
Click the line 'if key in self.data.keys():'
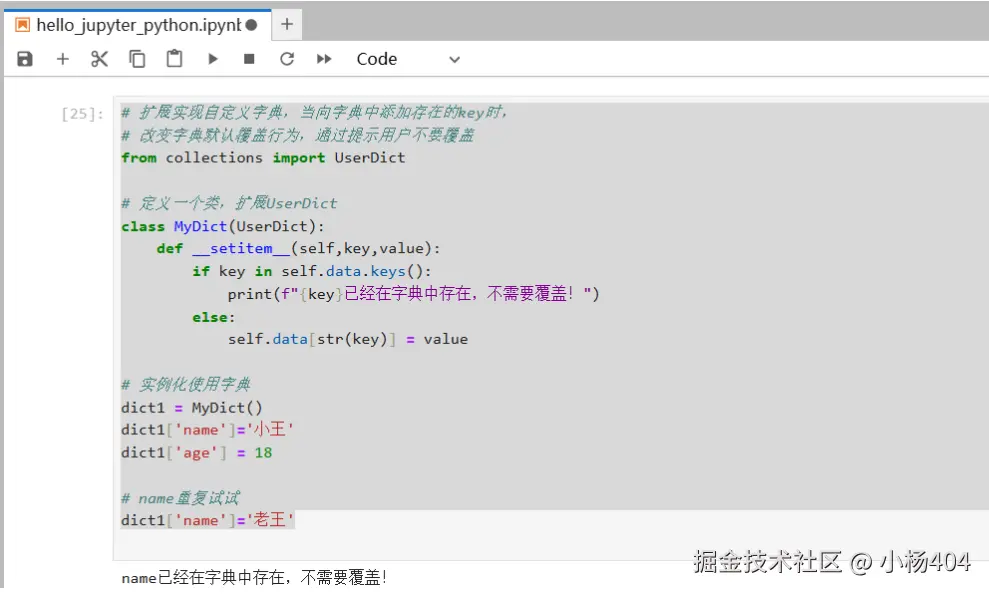(312, 271)
